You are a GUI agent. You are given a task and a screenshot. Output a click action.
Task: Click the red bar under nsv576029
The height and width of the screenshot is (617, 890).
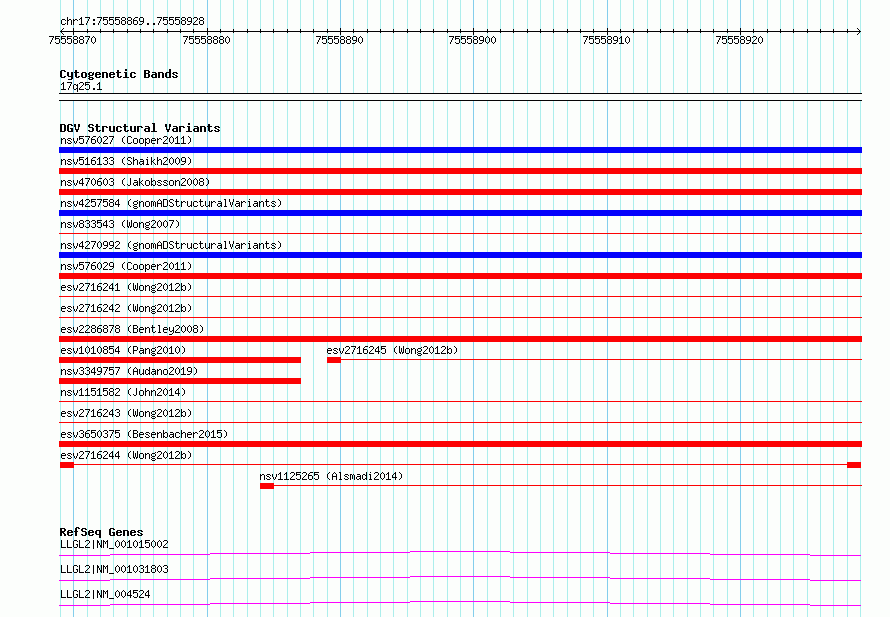point(460,276)
